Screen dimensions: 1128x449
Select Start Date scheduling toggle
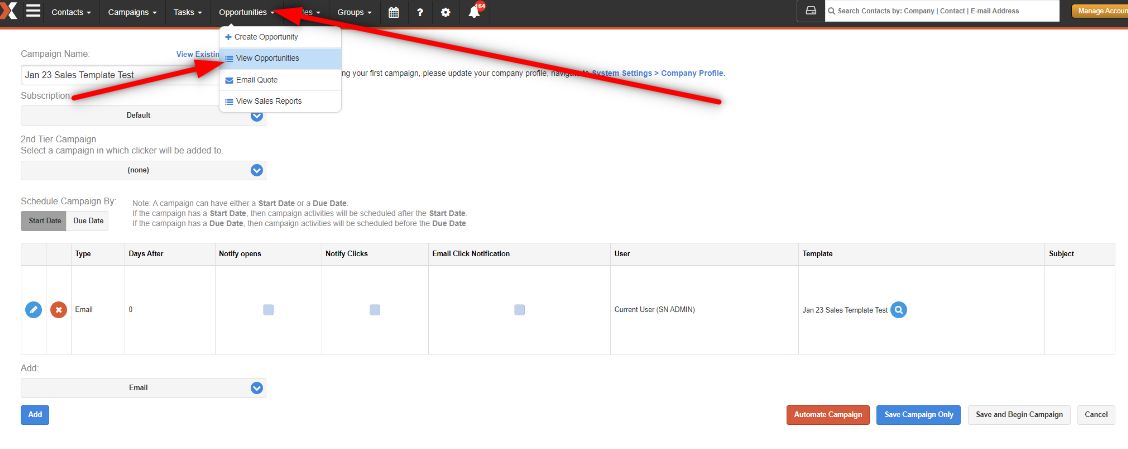tap(44, 221)
